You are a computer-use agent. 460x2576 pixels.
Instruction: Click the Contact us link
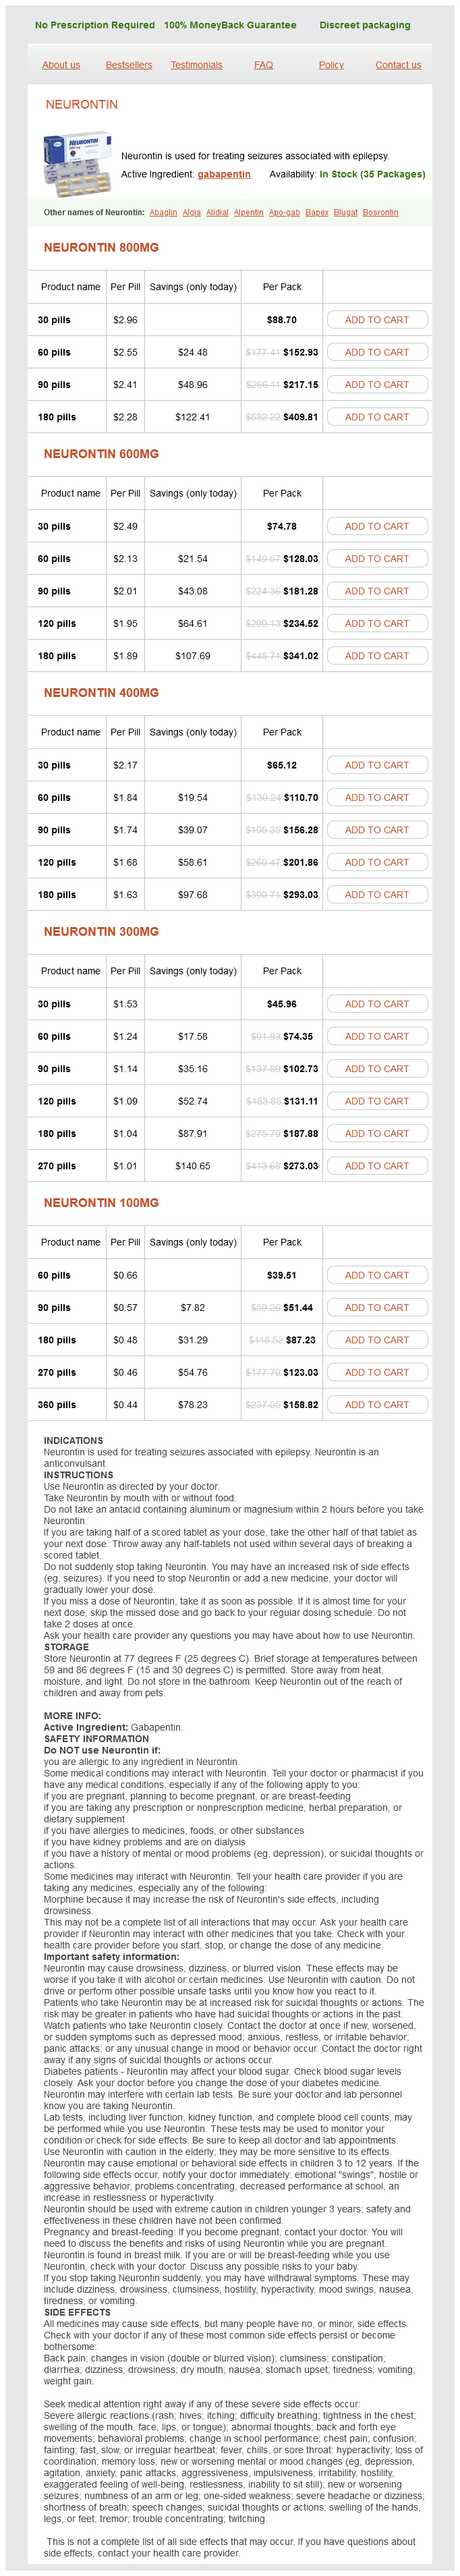(x=398, y=65)
